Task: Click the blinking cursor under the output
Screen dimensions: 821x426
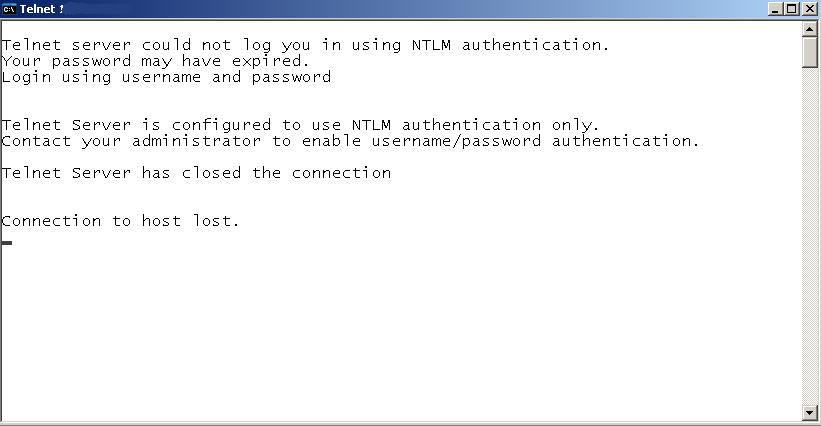Action: pyautogui.click(x=7, y=243)
